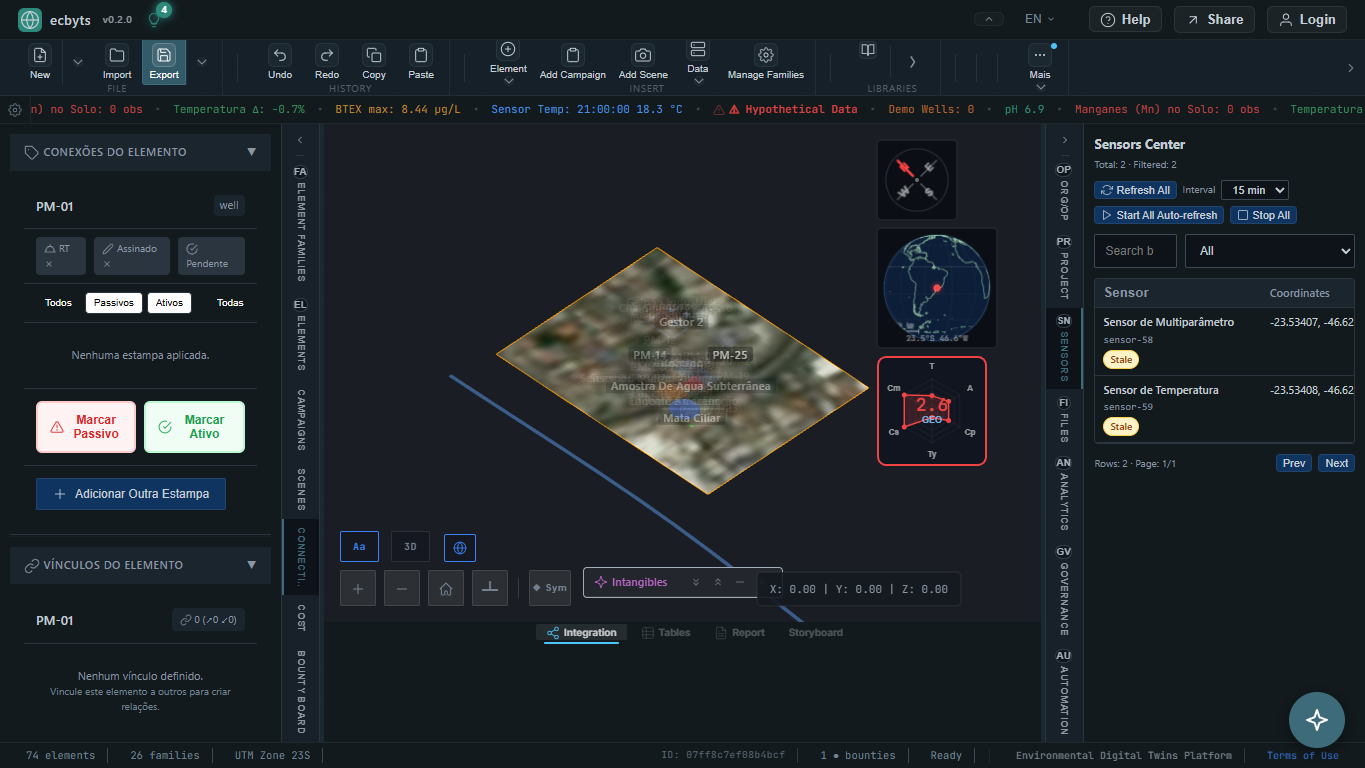Image resolution: width=1365 pixels, height=768 pixels.
Task: Click the Redo icon
Action: pos(326,56)
